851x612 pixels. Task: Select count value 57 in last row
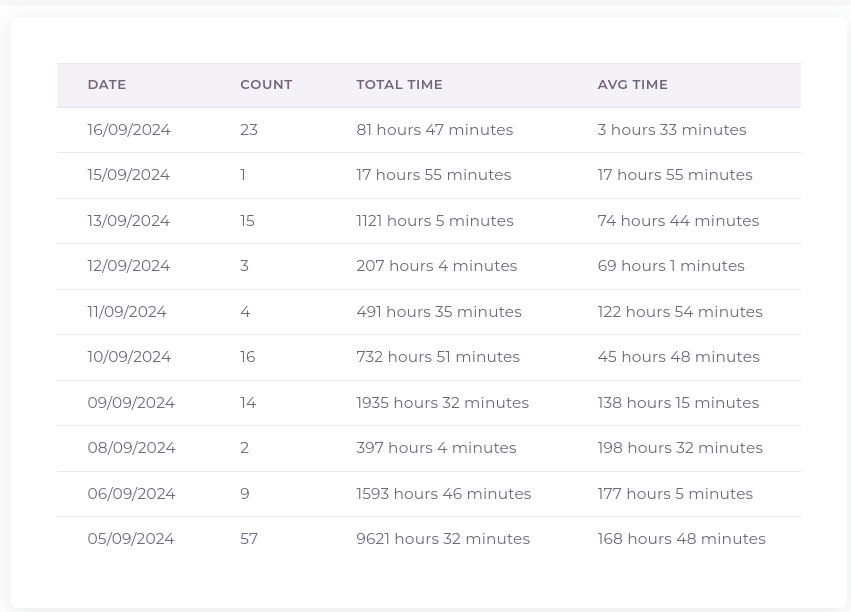click(x=249, y=539)
